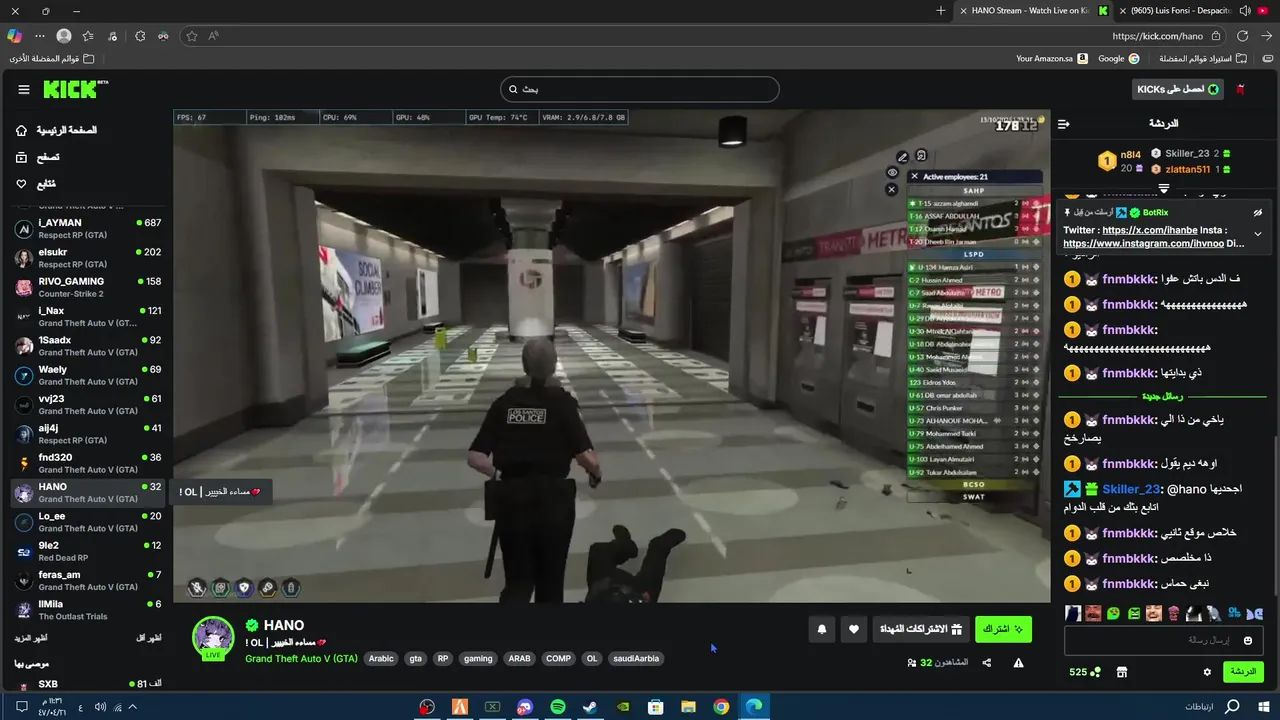This screenshot has width=1280, height=720.
Task: Click the green الدردشة chat send button
Action: [1243, 672]
